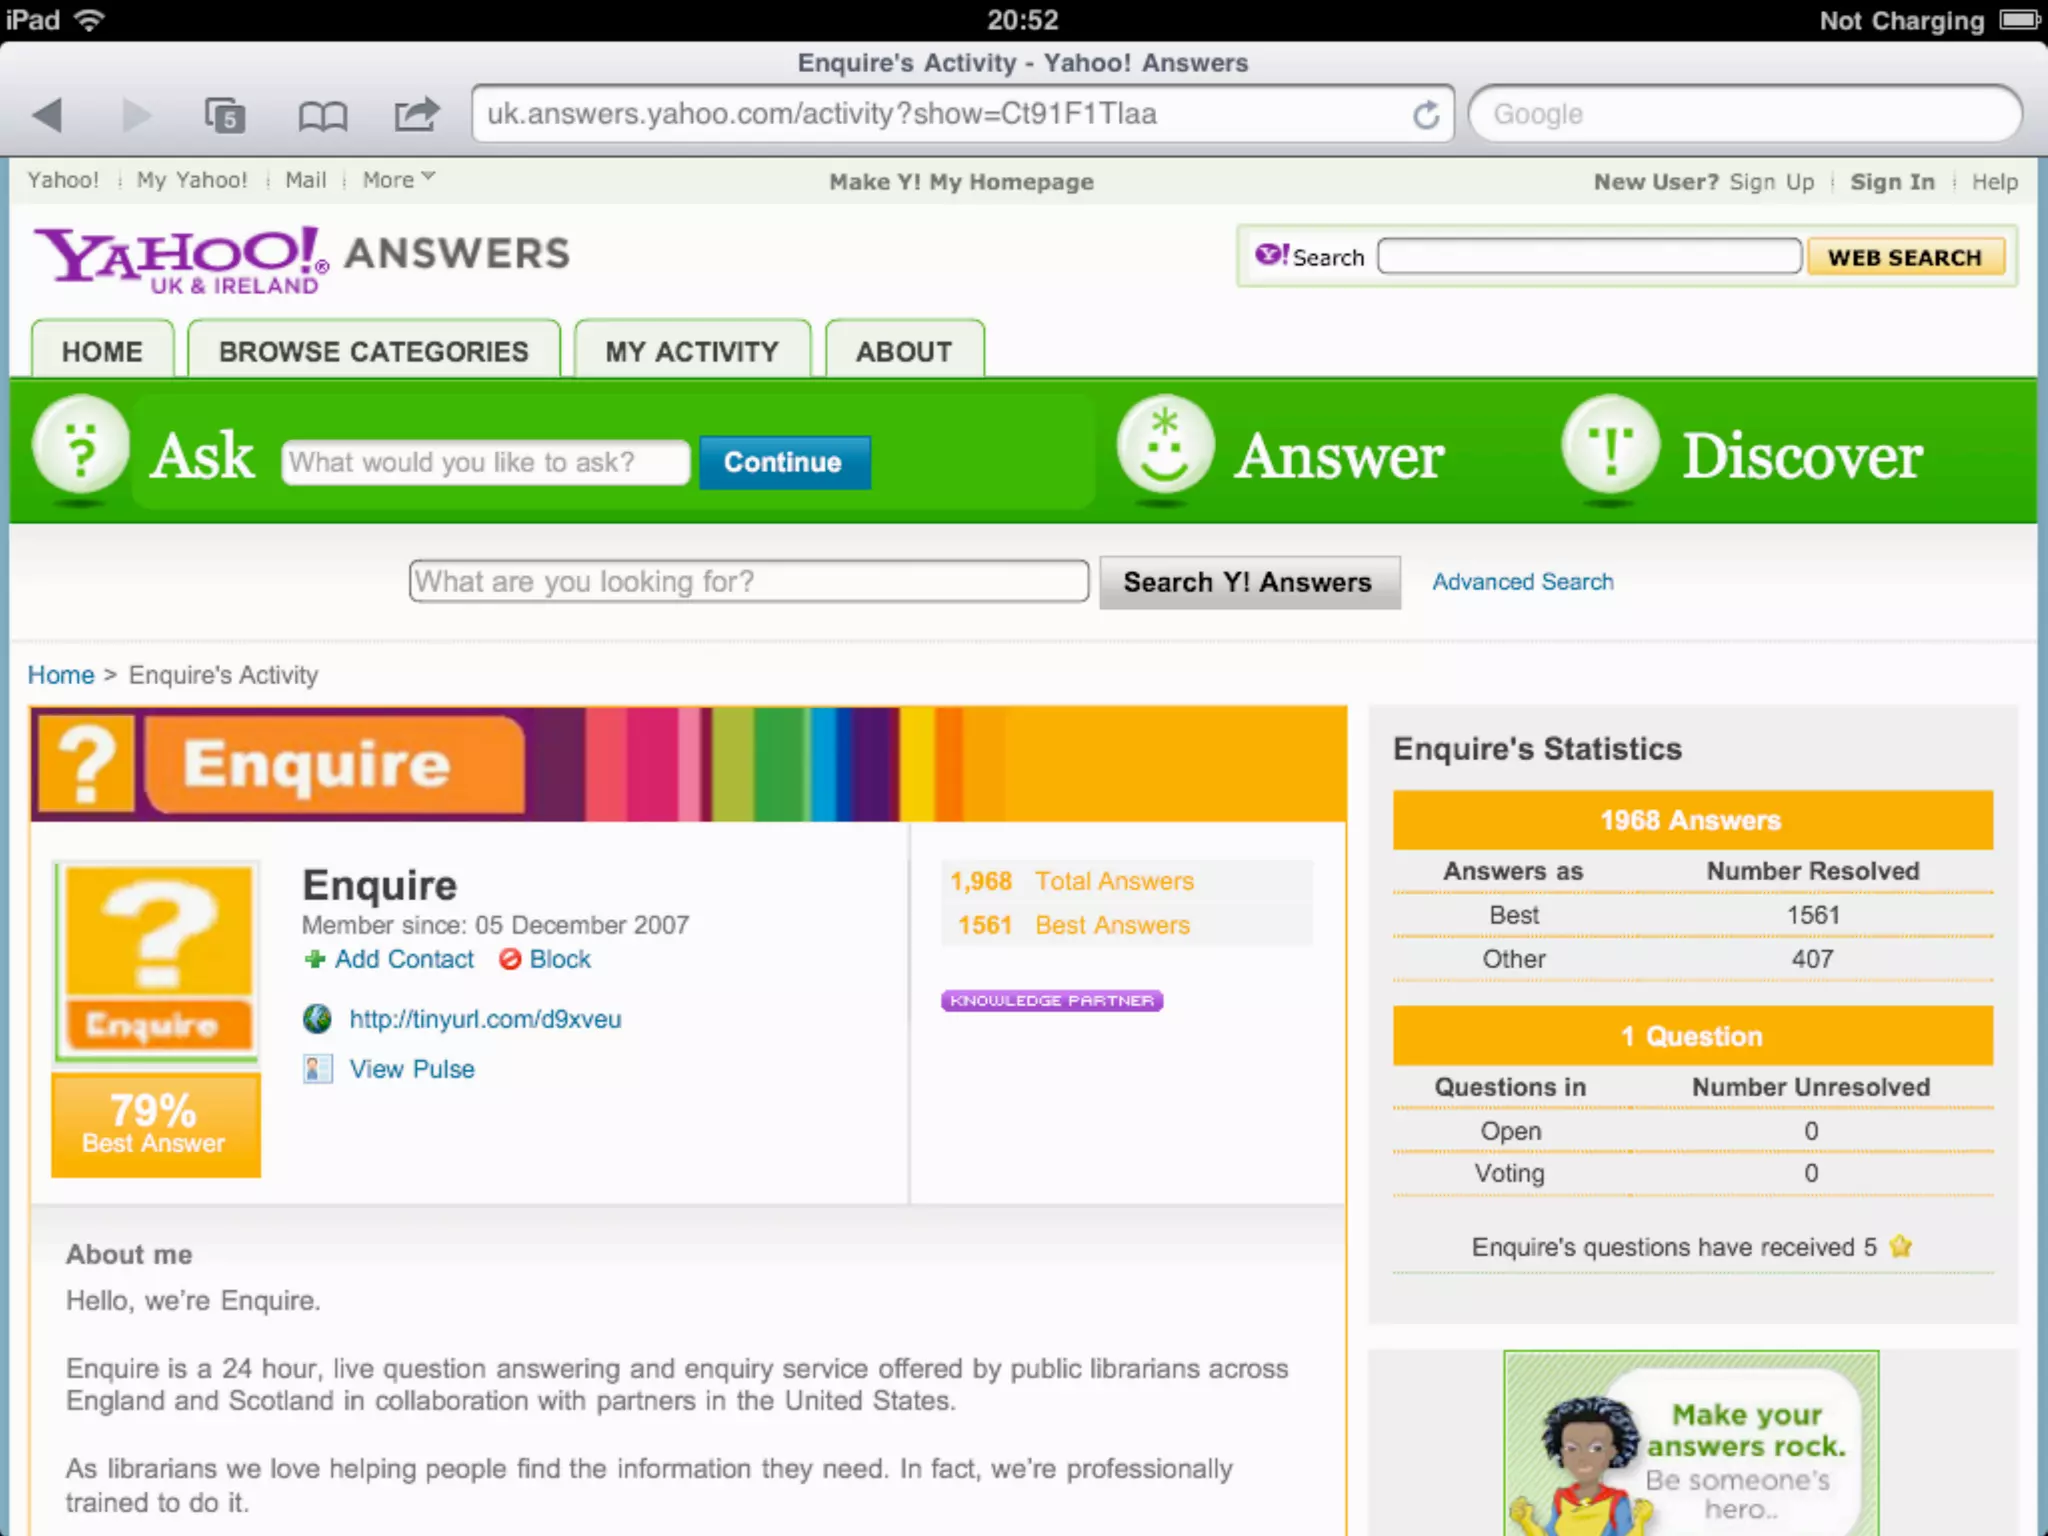
Task: Open the View Pulse link
Action: (411, 1069)
